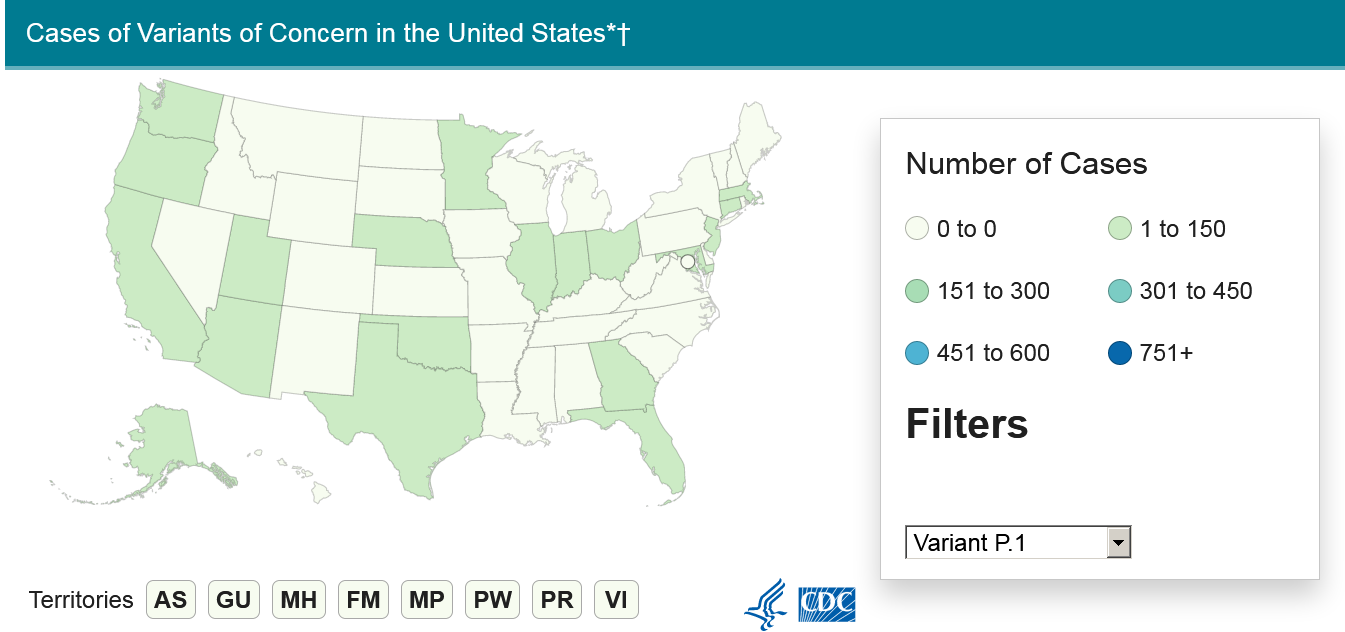Select the FM territory button
The width and height of the screenshot is (1345, 632).
[x=363, y=600]
